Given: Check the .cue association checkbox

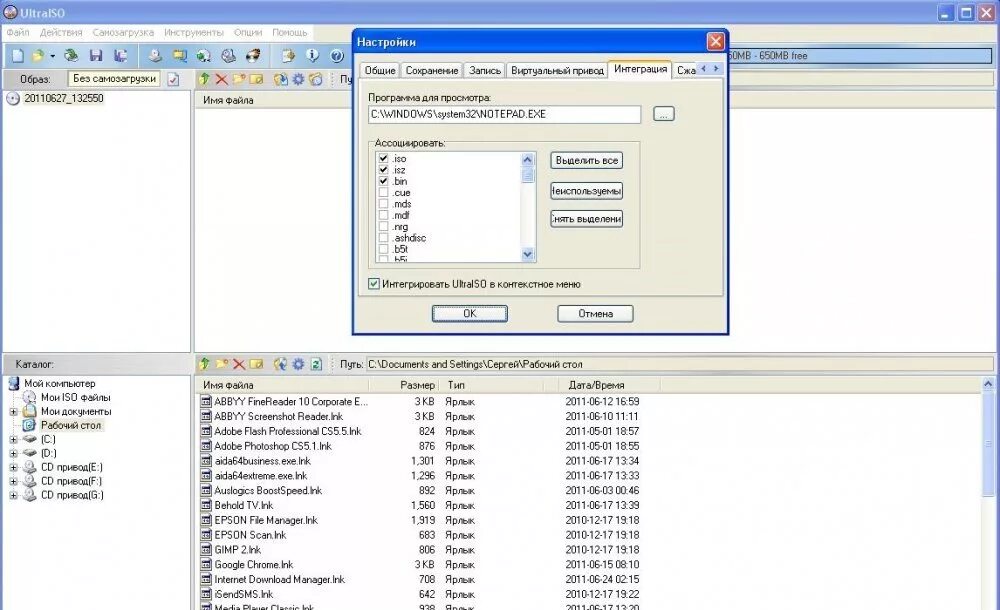Looking at the screenshot, I should pyautogui.click(x=383, y=193).
